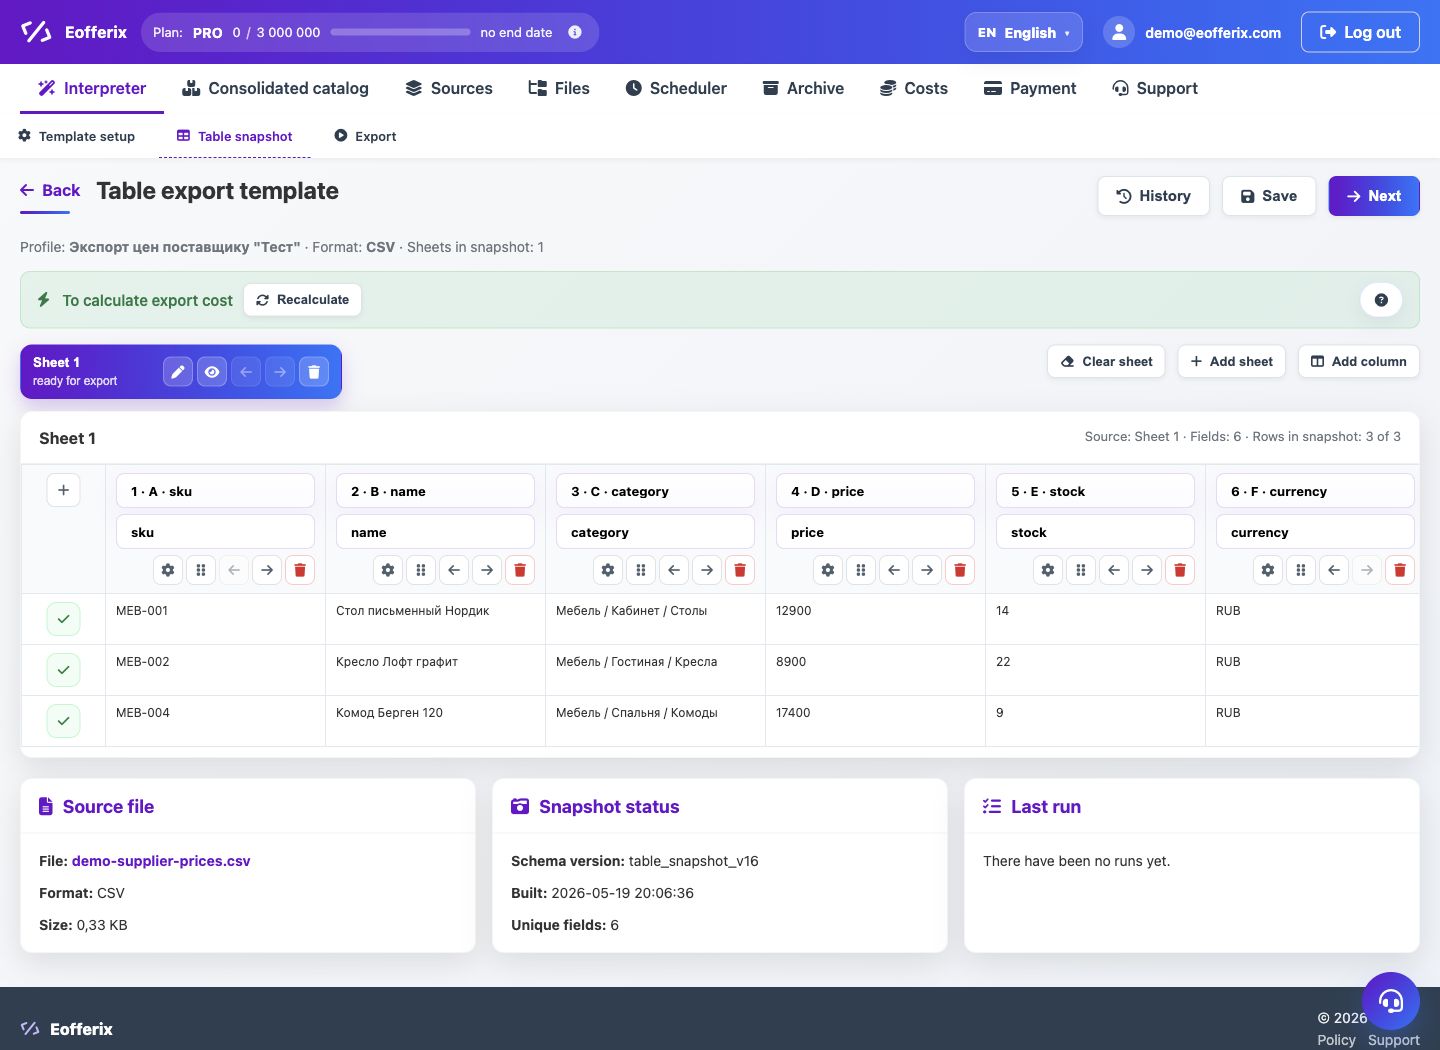This screenshot has width=1440, height=1050.
Task: Open settings gear for currency column
Action: (1268, 570)
